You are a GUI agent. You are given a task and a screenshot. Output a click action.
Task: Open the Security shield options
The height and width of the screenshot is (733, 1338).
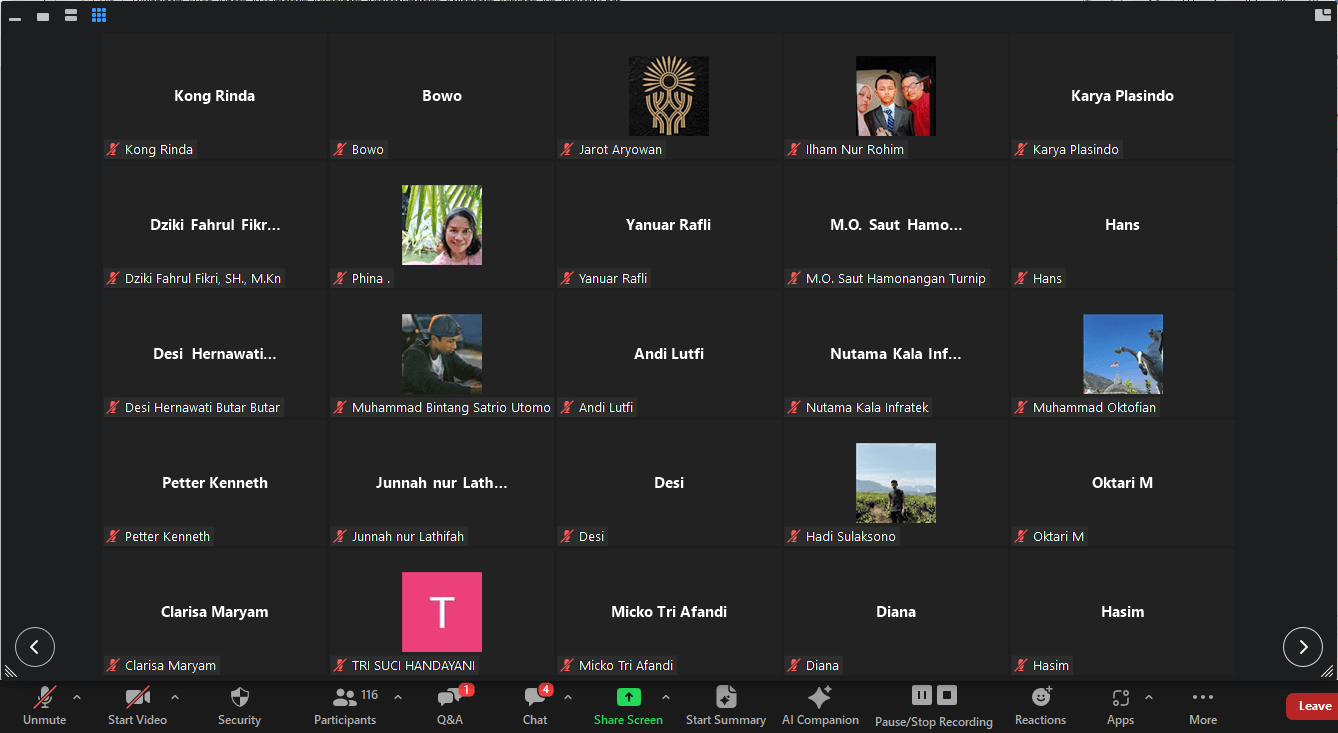[x=239, y=705]
